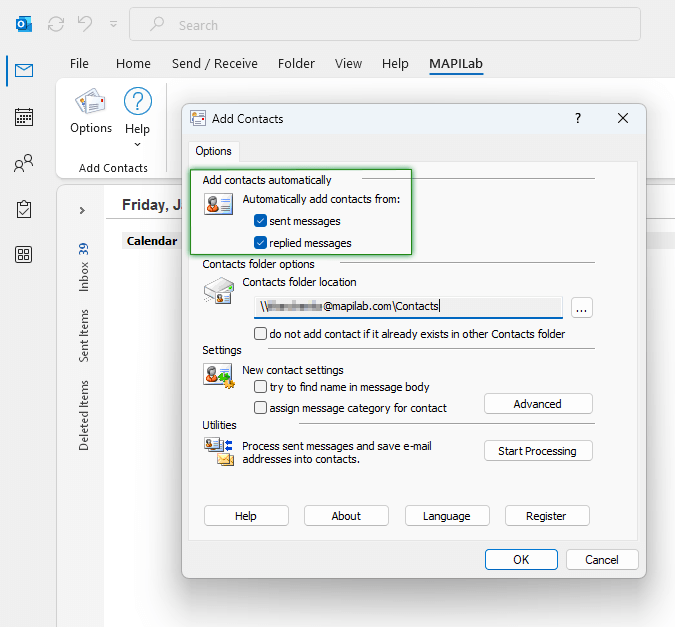Enable assign message category for contact

pos(260,407)
